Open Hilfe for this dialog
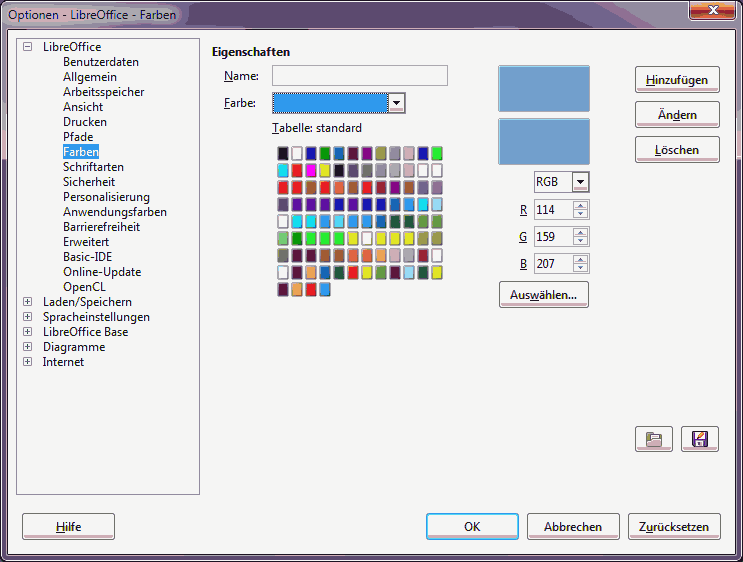The height and width of the screenshot is (562, 743). (x=68, y=526)
